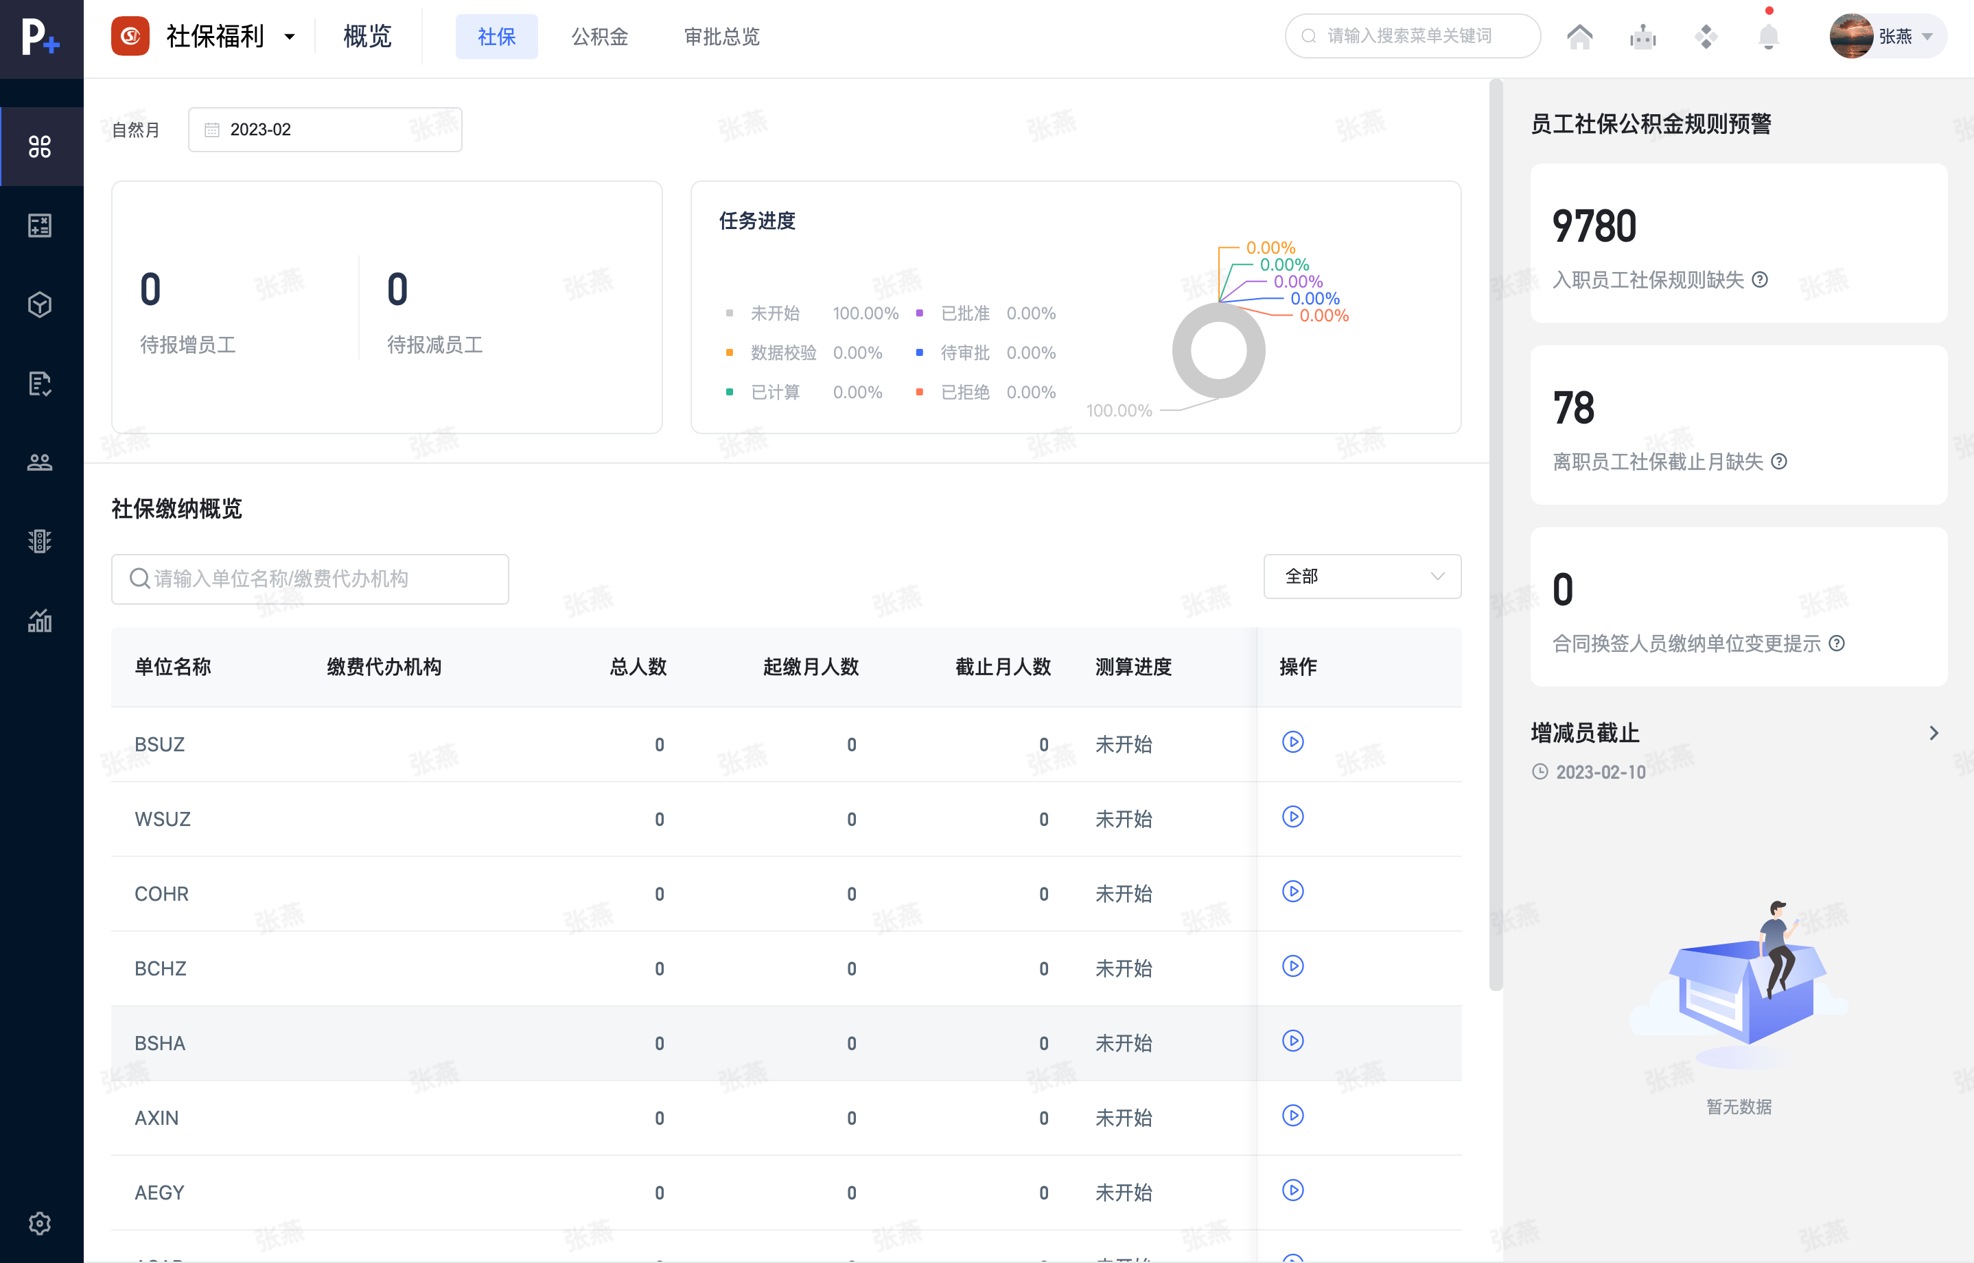Expand 增减员截止 section arrow
1974x1263 pixels.
tap(1933, 733)
